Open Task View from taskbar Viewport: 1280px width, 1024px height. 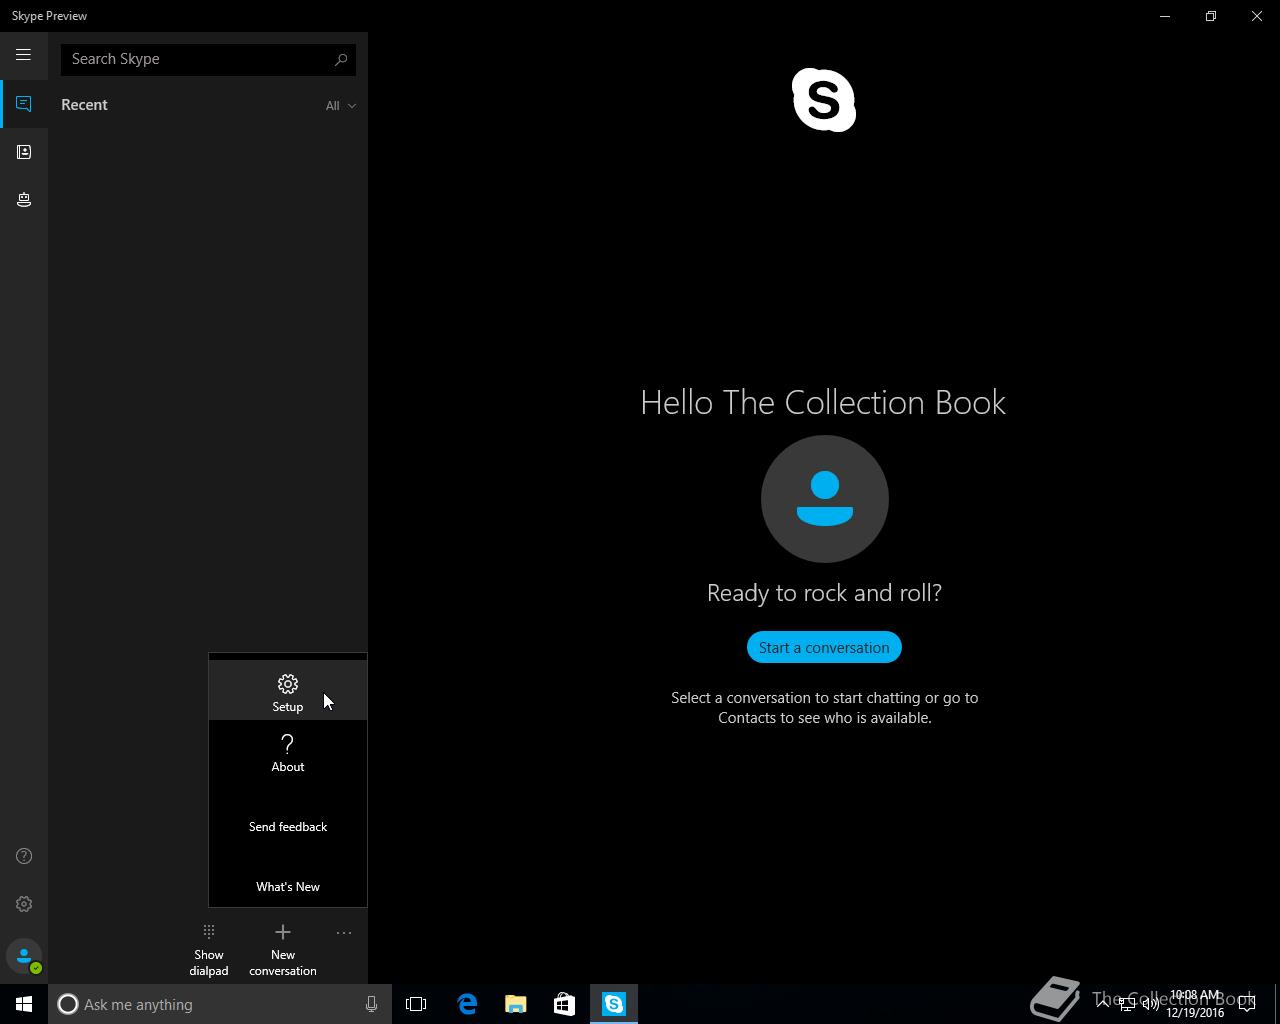pyautogui.click(x=416, y=1004)
